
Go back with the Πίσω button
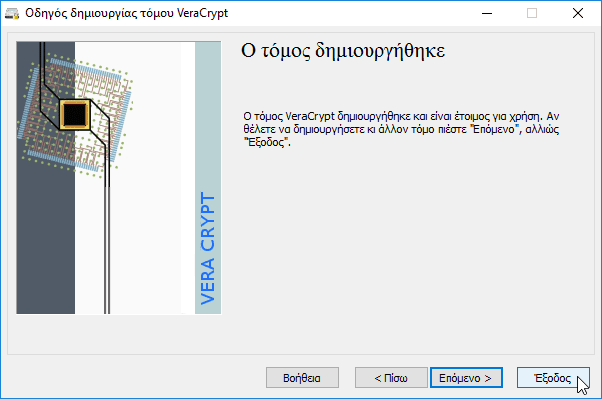tap(391, 378)
